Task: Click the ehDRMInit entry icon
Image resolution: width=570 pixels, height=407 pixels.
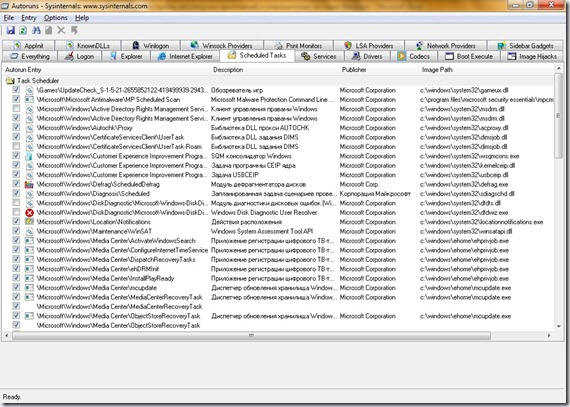Action: pyautogui.click(x=29, y=269)
